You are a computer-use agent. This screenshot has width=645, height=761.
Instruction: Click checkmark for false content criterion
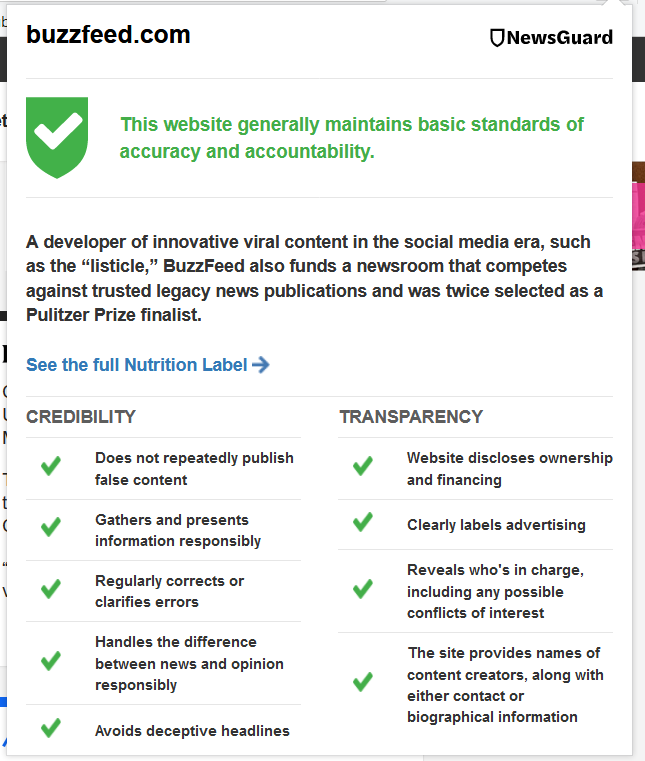pos(50,466)
